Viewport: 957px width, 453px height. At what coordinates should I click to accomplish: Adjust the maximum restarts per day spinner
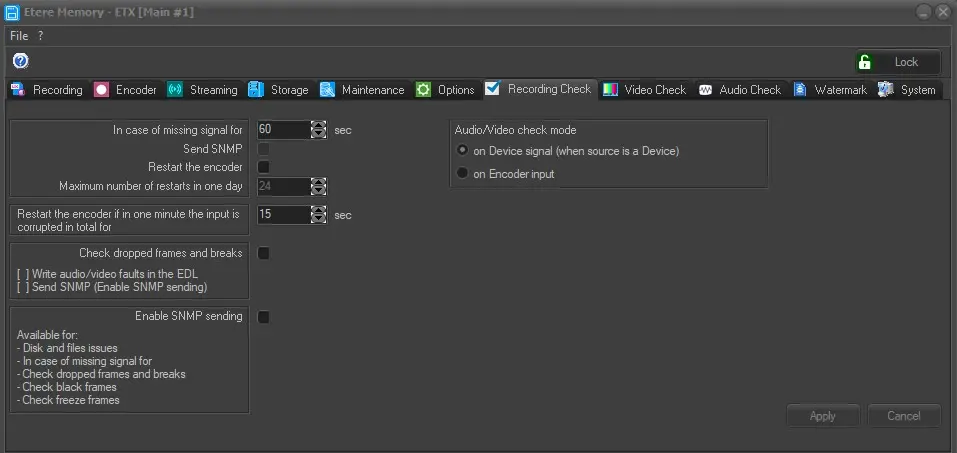[x=318, y=186]
